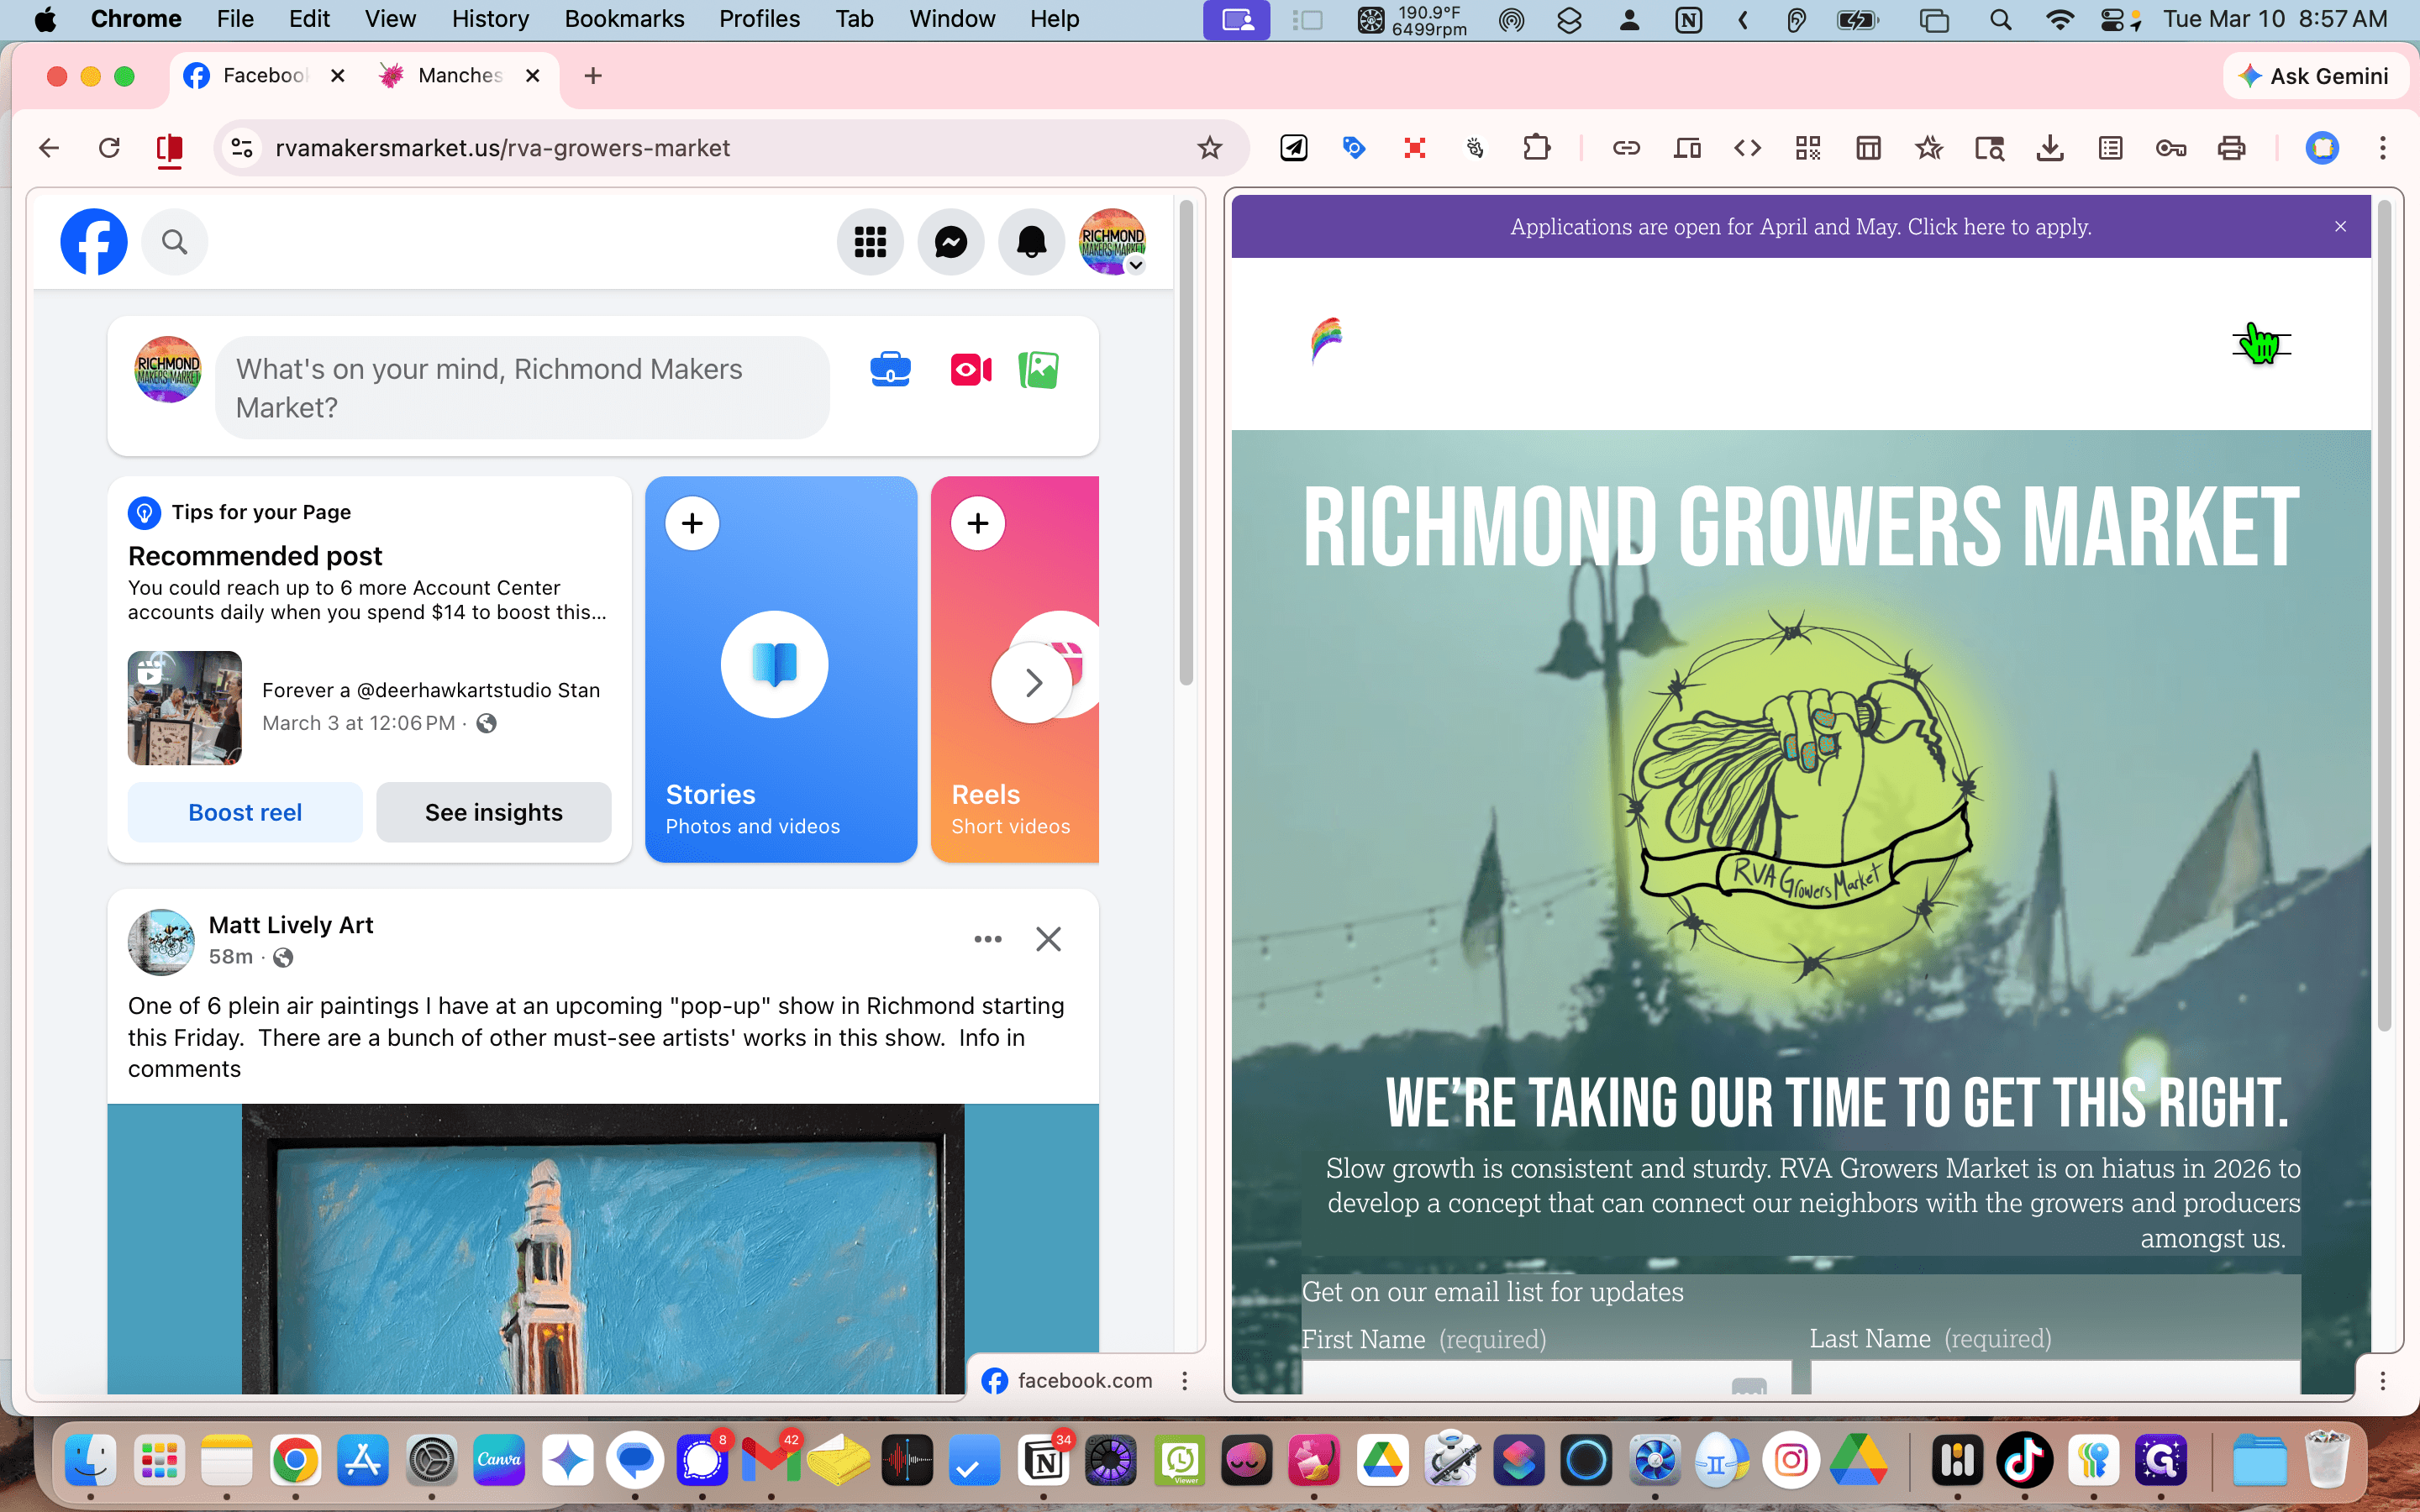Open right pane three-dot options
Screen dimensions: 2420x1512
point(2383,1380)
